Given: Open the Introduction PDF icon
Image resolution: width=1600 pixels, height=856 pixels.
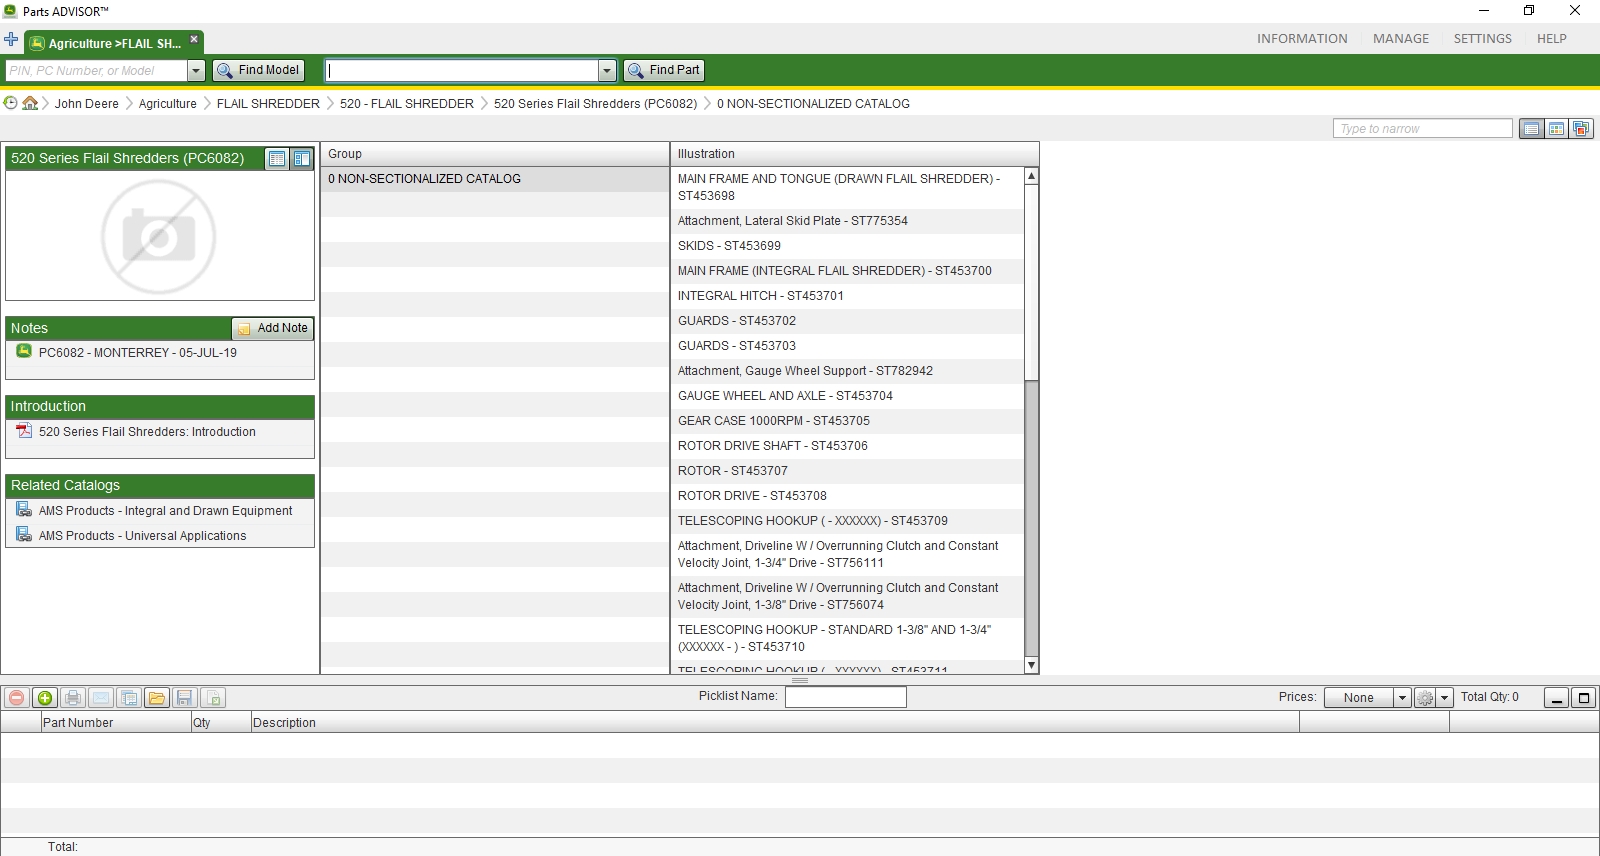Looking at the screenshot, I should [24, 431].
